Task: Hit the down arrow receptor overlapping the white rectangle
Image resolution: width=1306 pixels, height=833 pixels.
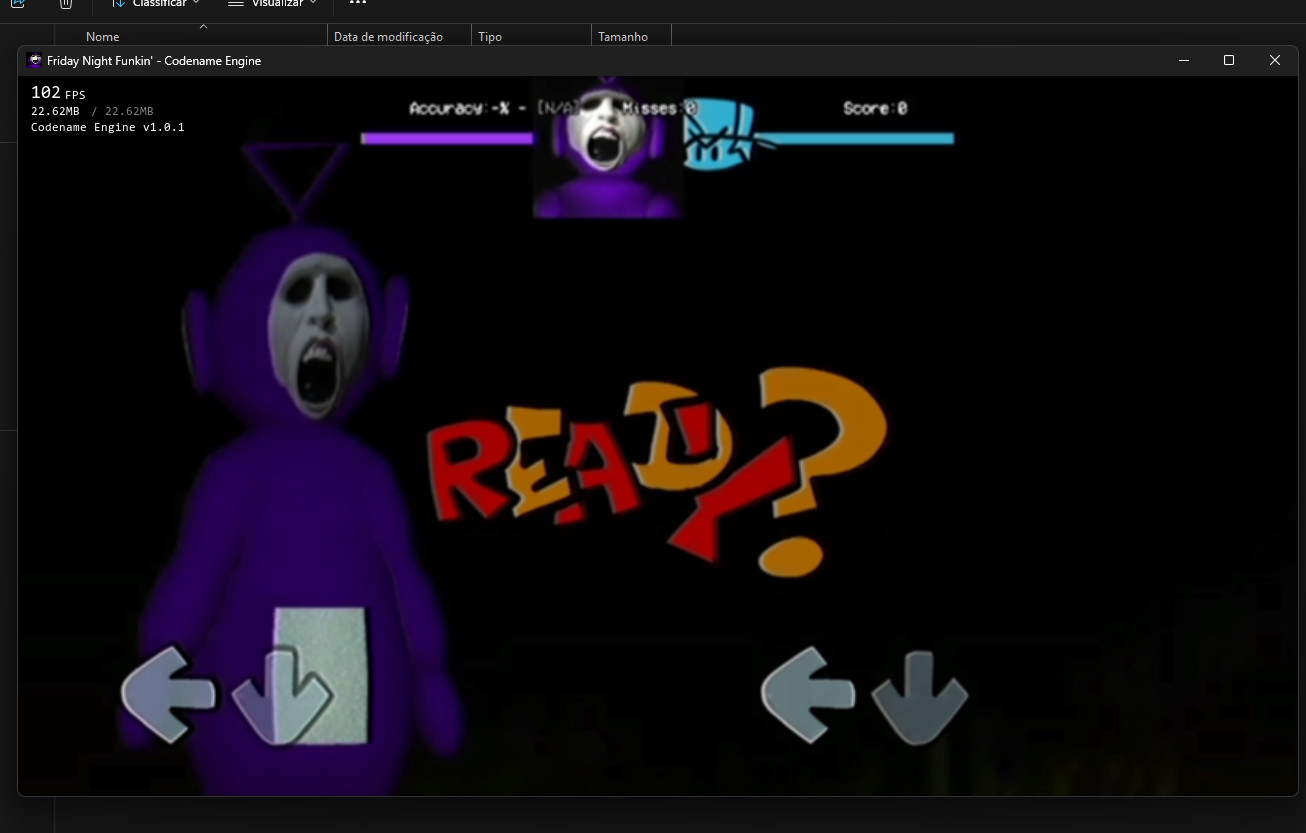Action: pyautogui.click(x=282, y=696)
